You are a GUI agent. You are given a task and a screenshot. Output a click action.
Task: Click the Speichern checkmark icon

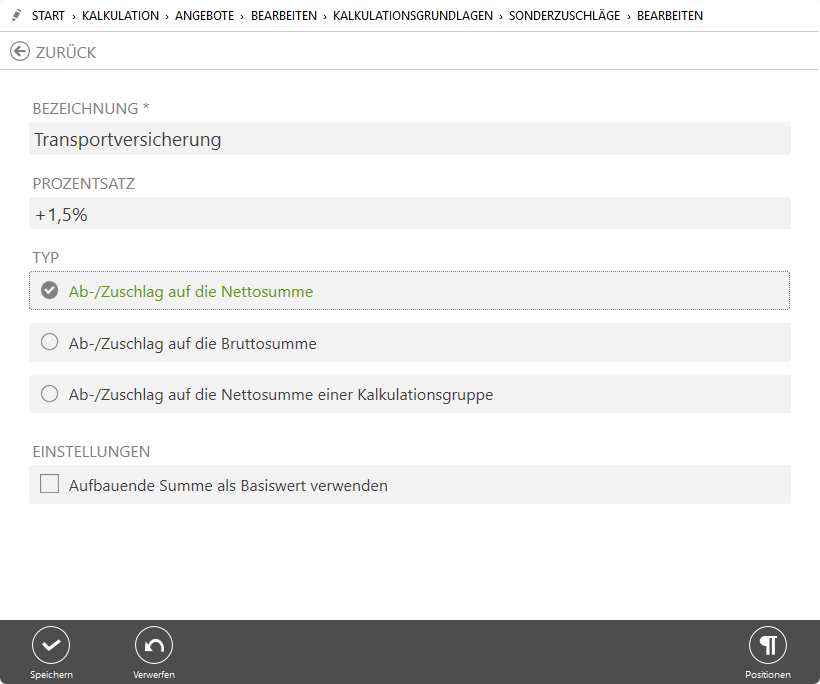coord(51,645)
